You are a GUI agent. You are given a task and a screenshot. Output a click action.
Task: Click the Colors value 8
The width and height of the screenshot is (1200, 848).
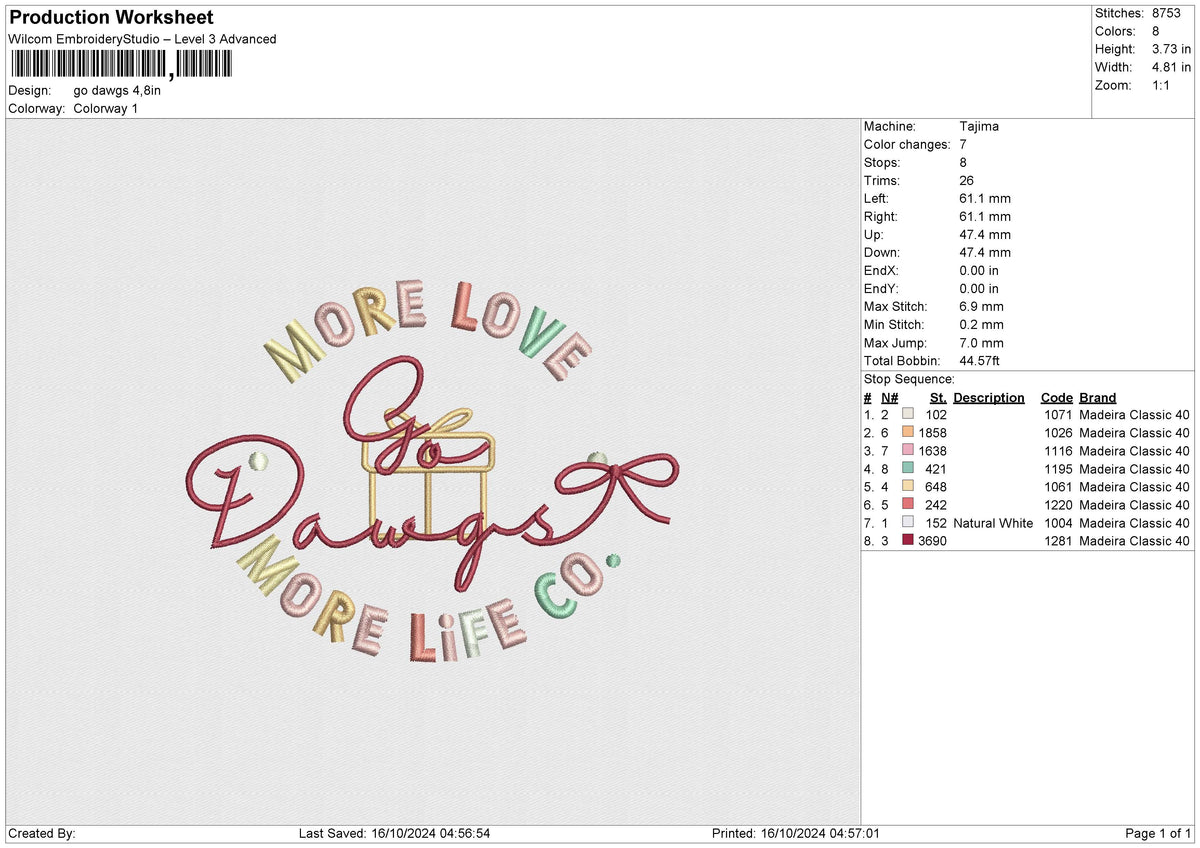point(1156,31)
